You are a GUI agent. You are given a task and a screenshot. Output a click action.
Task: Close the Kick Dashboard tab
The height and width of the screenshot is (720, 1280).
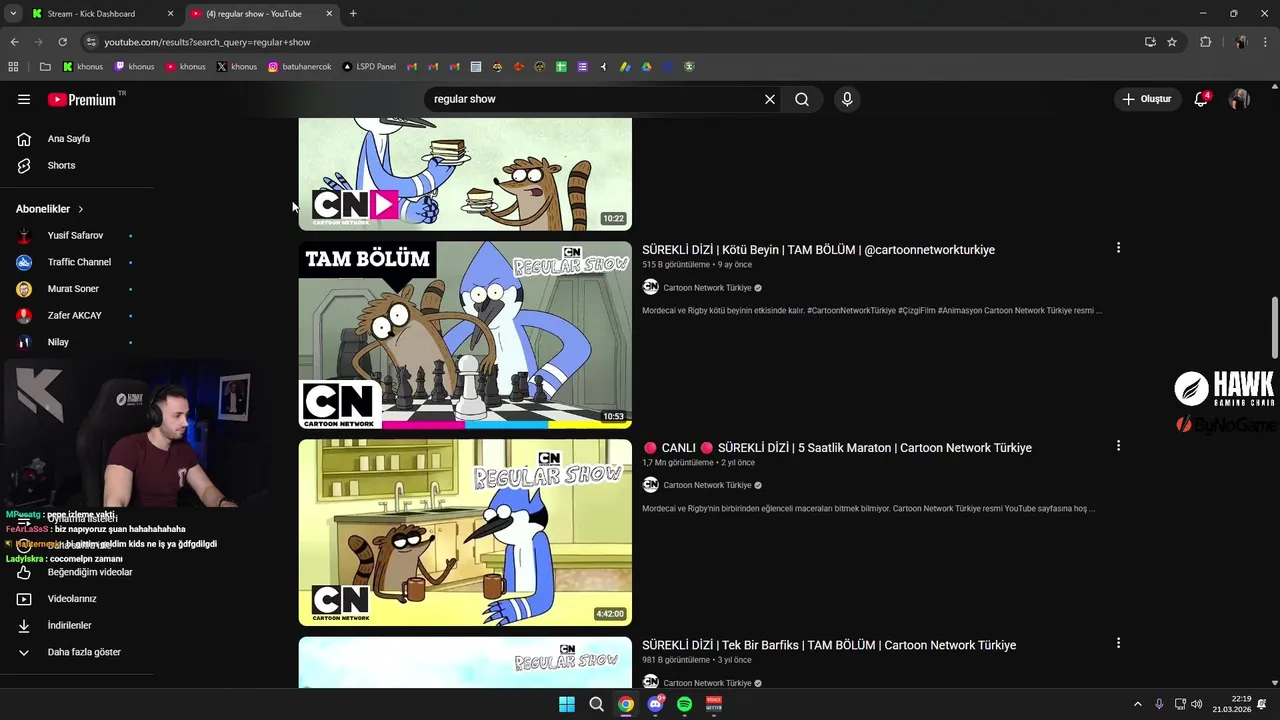click(x=170, y=14)
